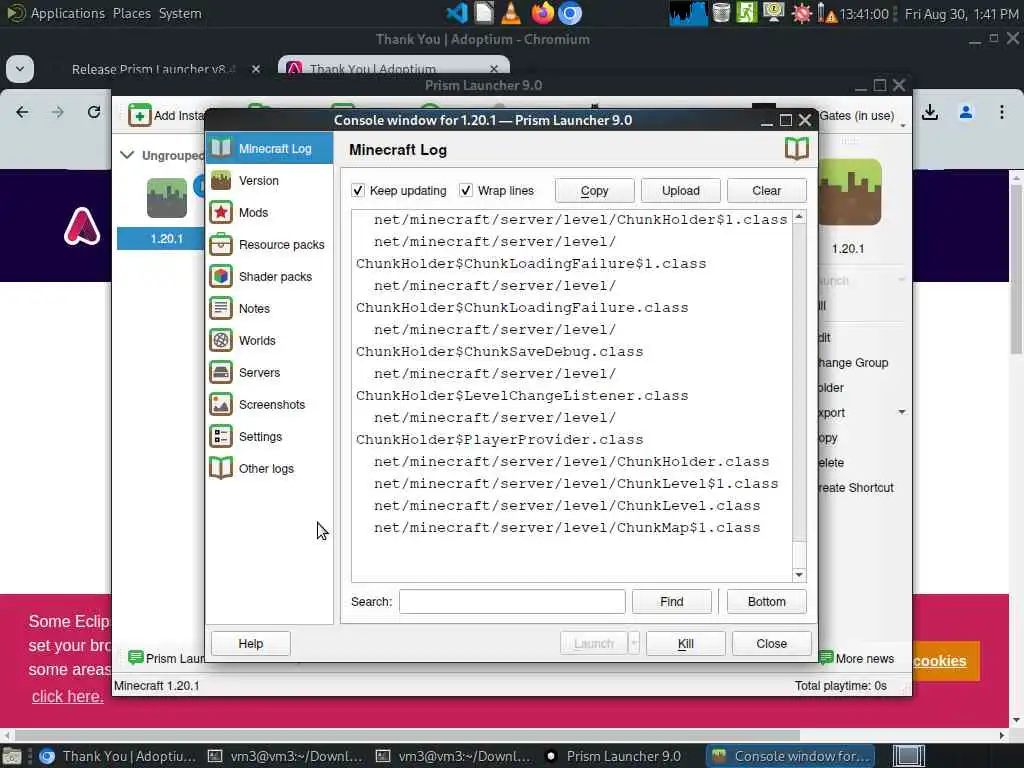Open the Other logs page
This screenshot has height=768, width=1024.
(269, 468)
